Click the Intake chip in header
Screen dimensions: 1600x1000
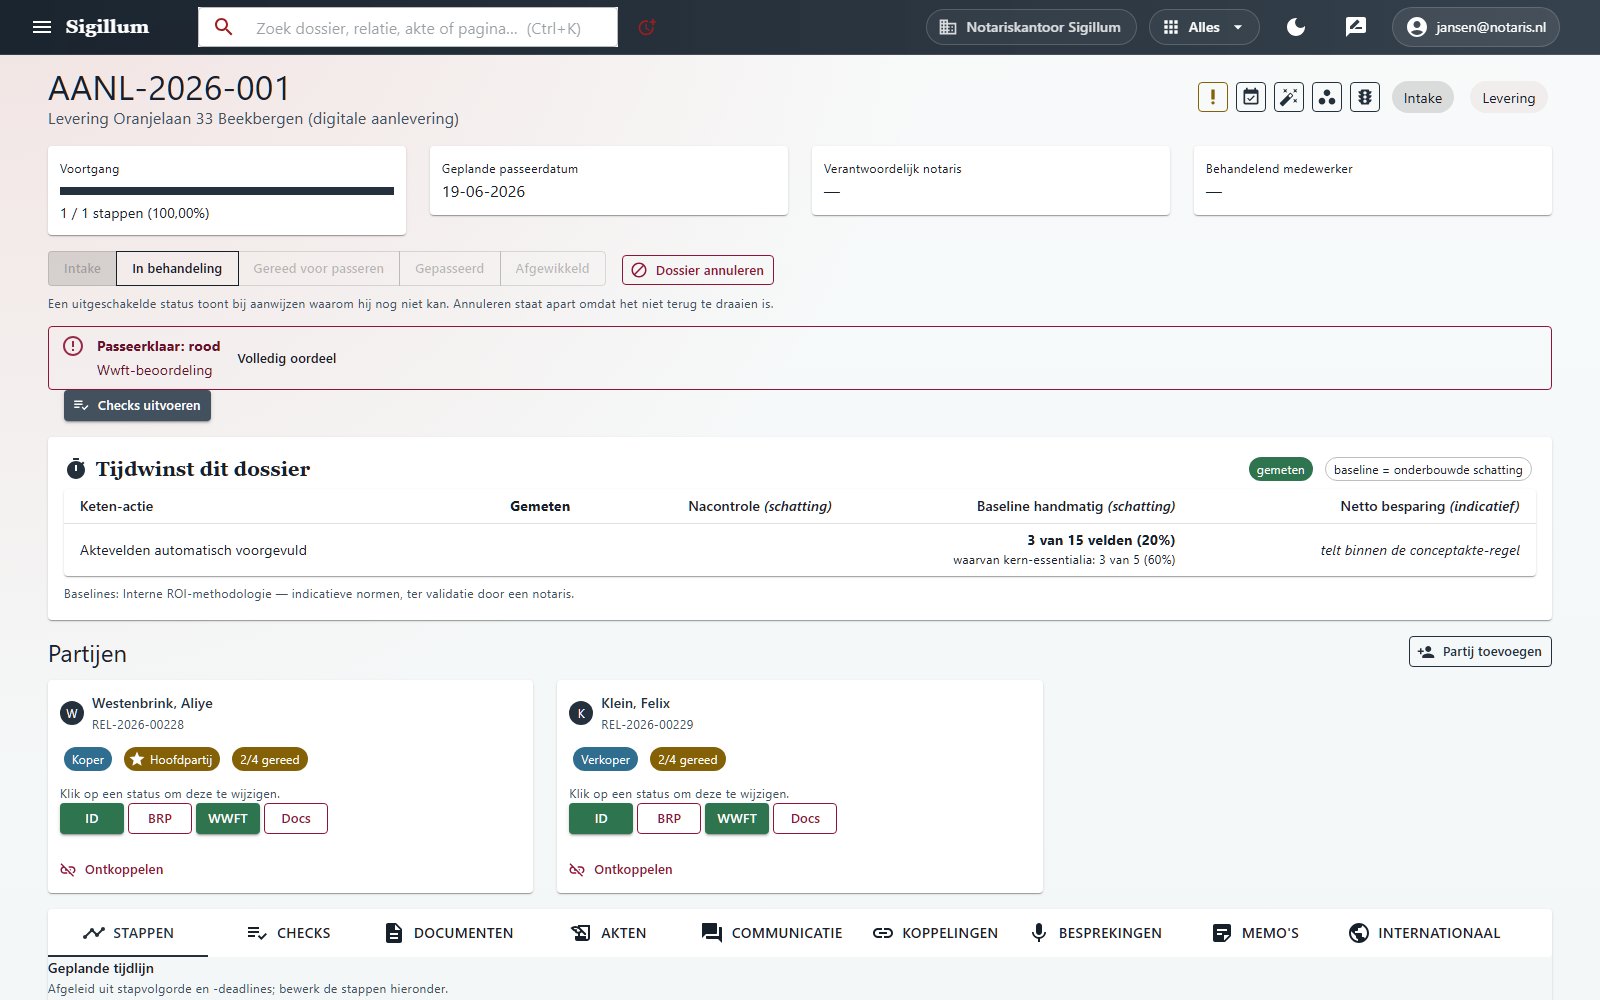1423,97
